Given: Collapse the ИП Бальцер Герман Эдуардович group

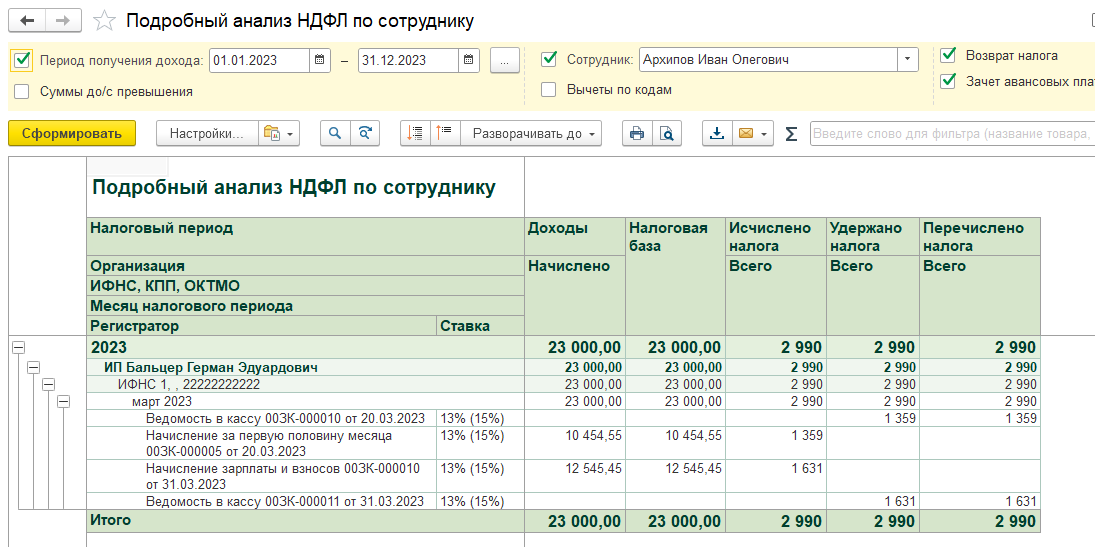Looking at the screenshot, I should pos(33,367).
